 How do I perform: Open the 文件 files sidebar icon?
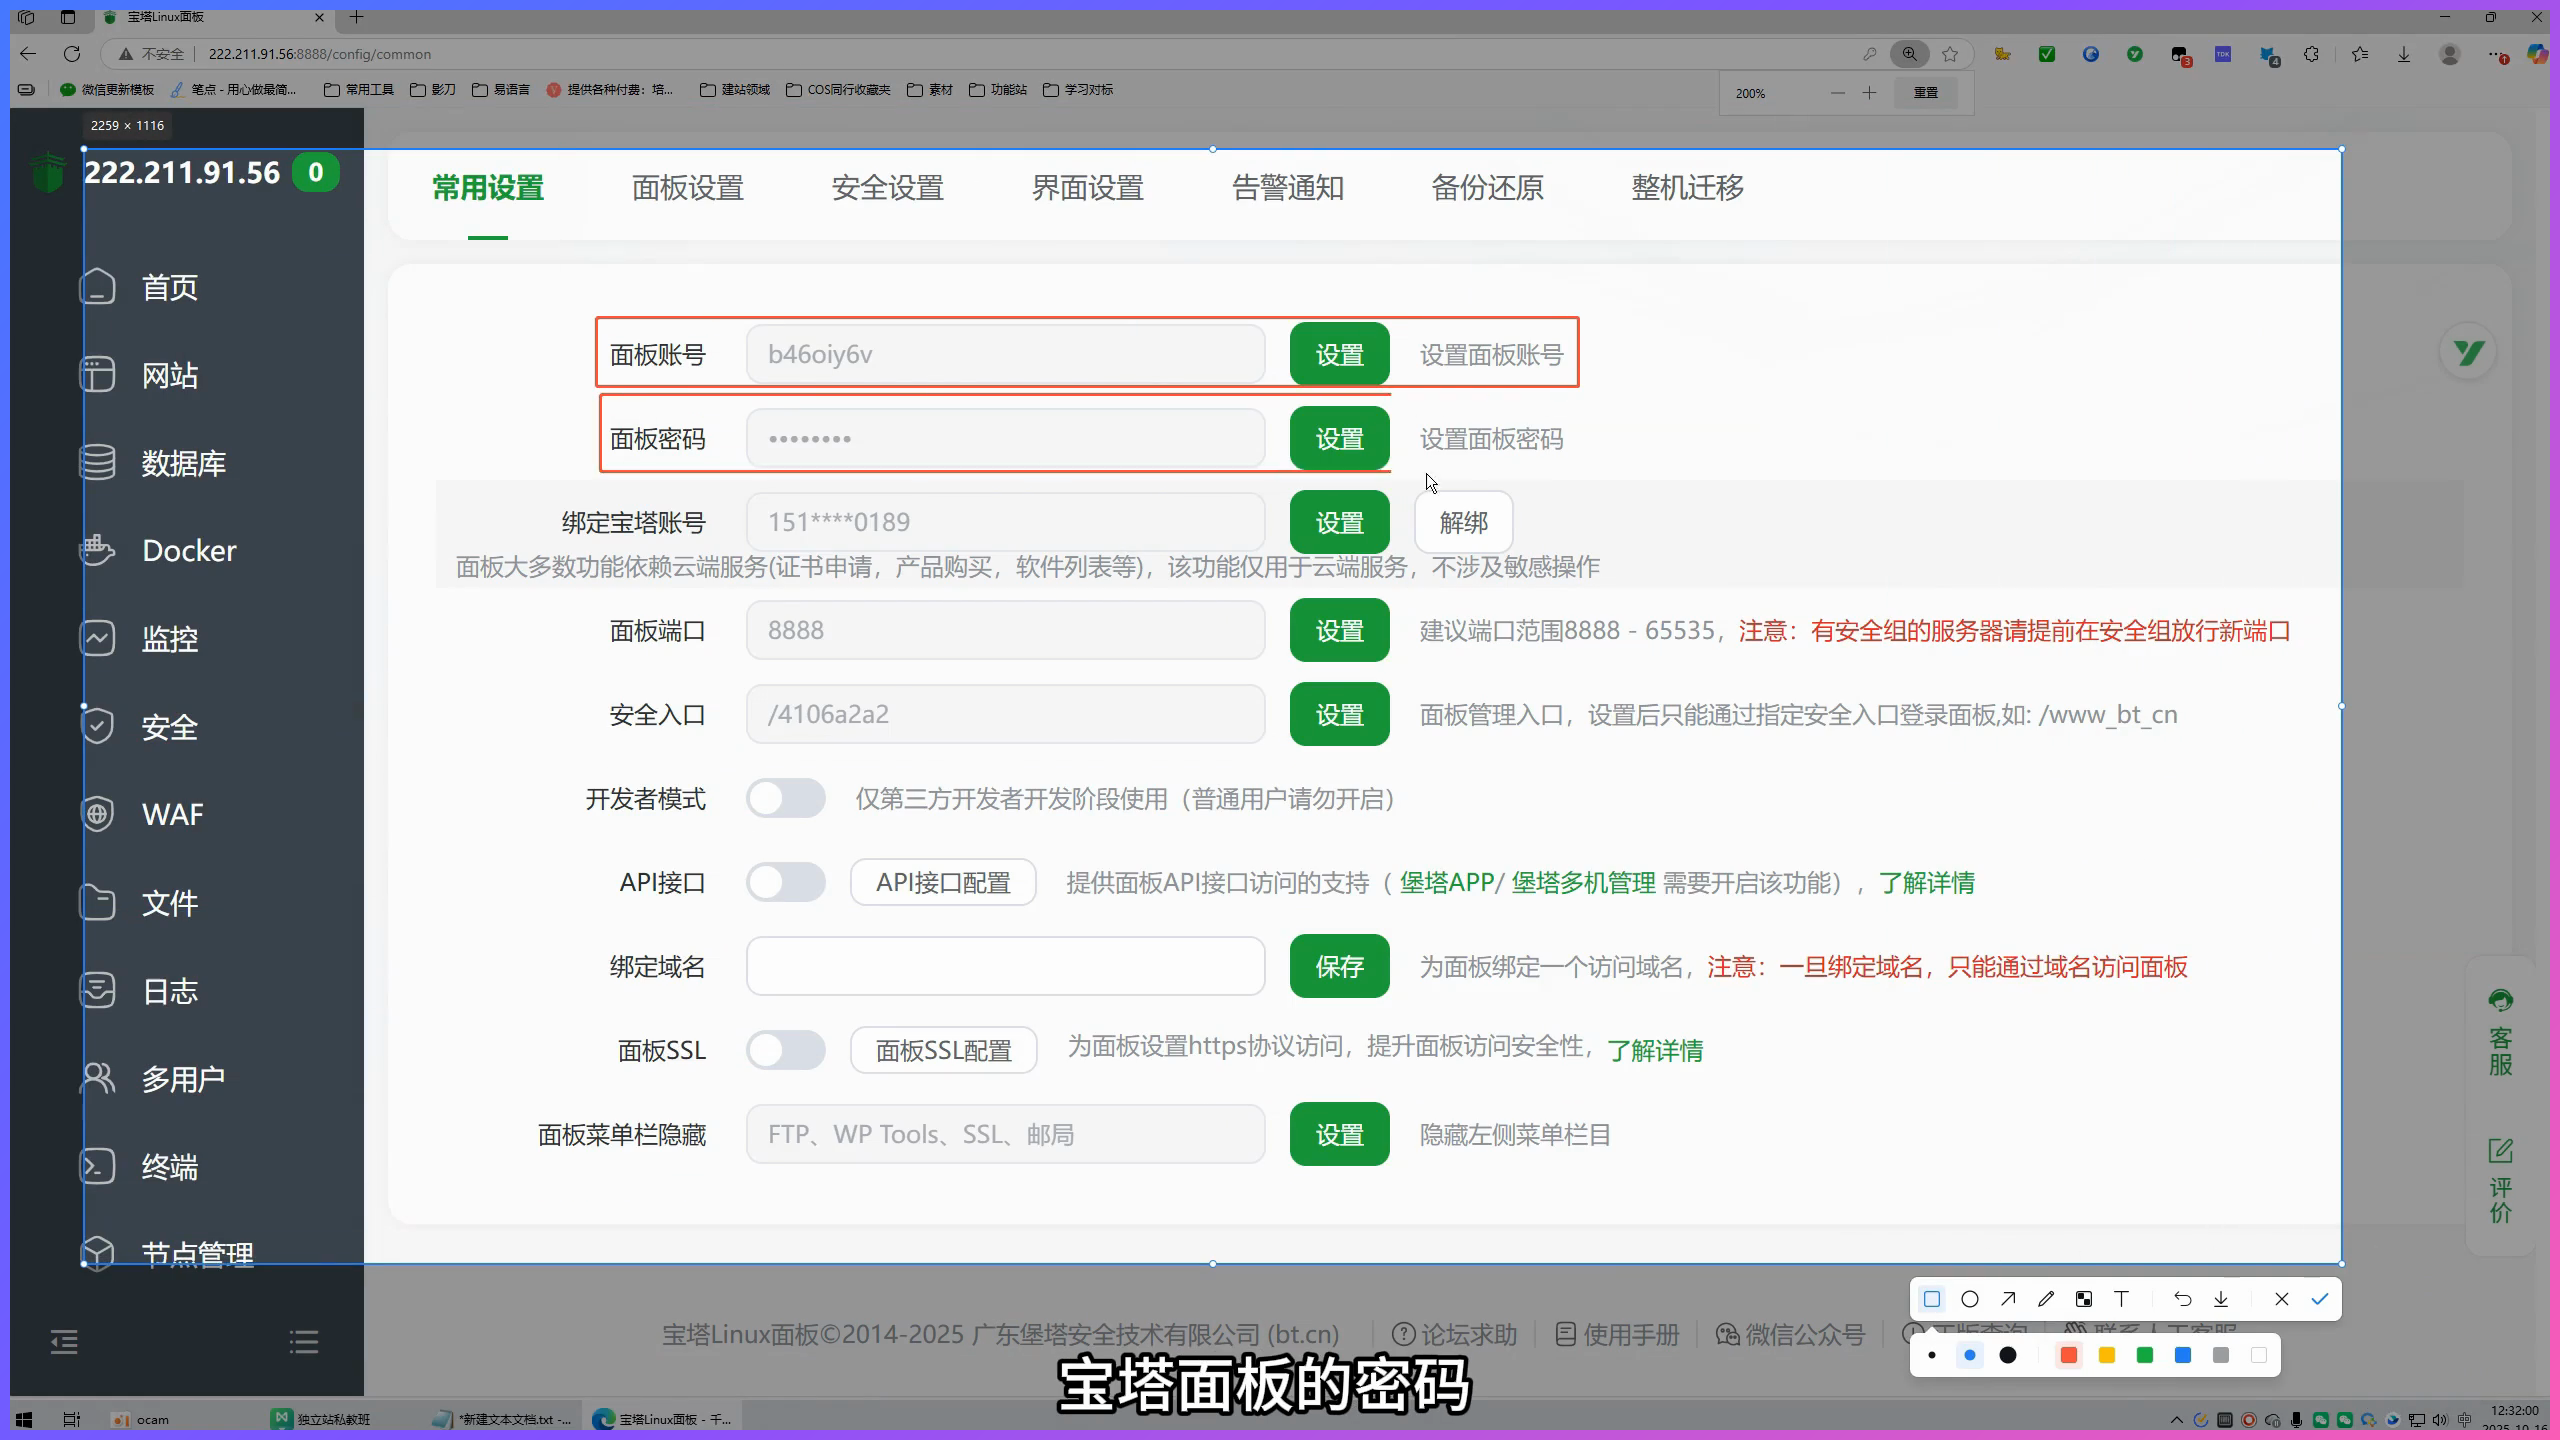pos(97,902)
